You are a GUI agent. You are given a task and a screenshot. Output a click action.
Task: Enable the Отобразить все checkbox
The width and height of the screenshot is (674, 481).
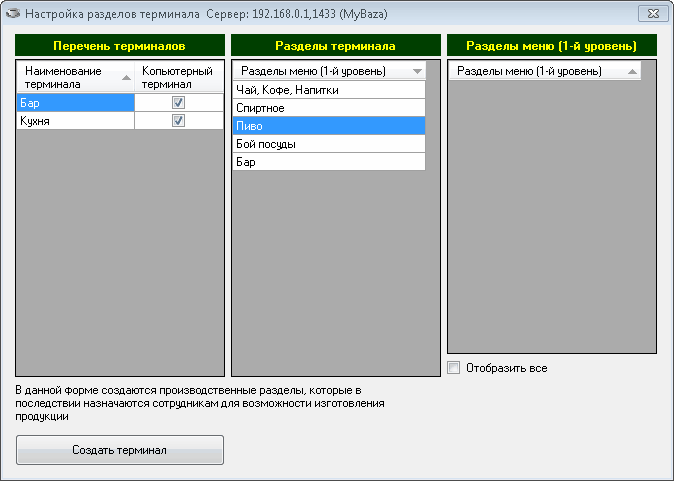pyautogui.click(x=454, y=368)
